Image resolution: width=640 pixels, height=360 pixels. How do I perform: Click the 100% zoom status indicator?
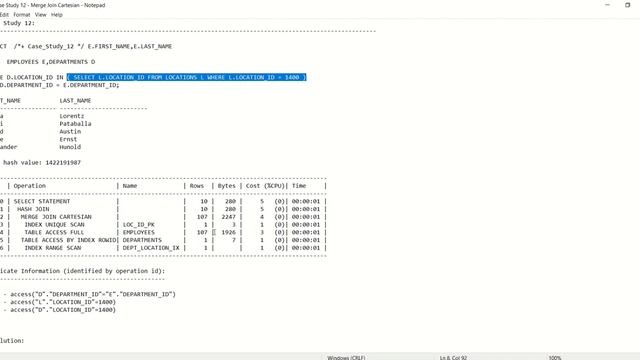(x=555, y=358)
